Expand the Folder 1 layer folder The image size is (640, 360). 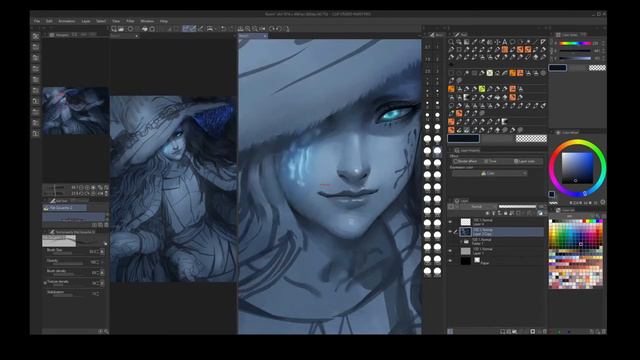pos(462,241)
